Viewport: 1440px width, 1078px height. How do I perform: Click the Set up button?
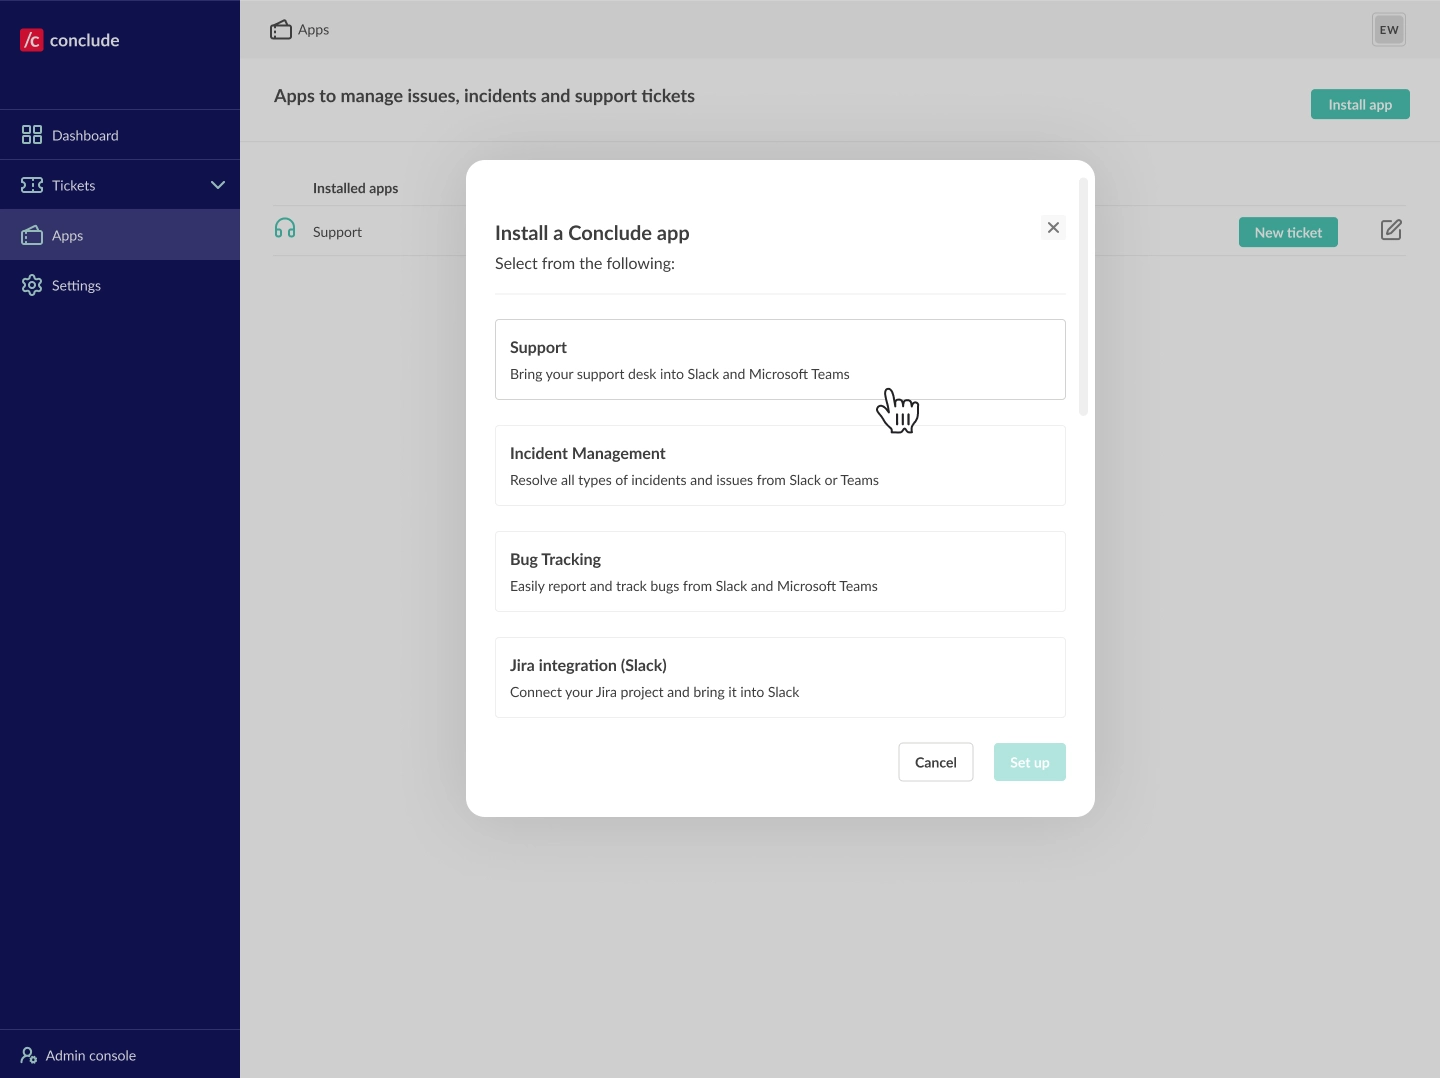(1029, 762)
